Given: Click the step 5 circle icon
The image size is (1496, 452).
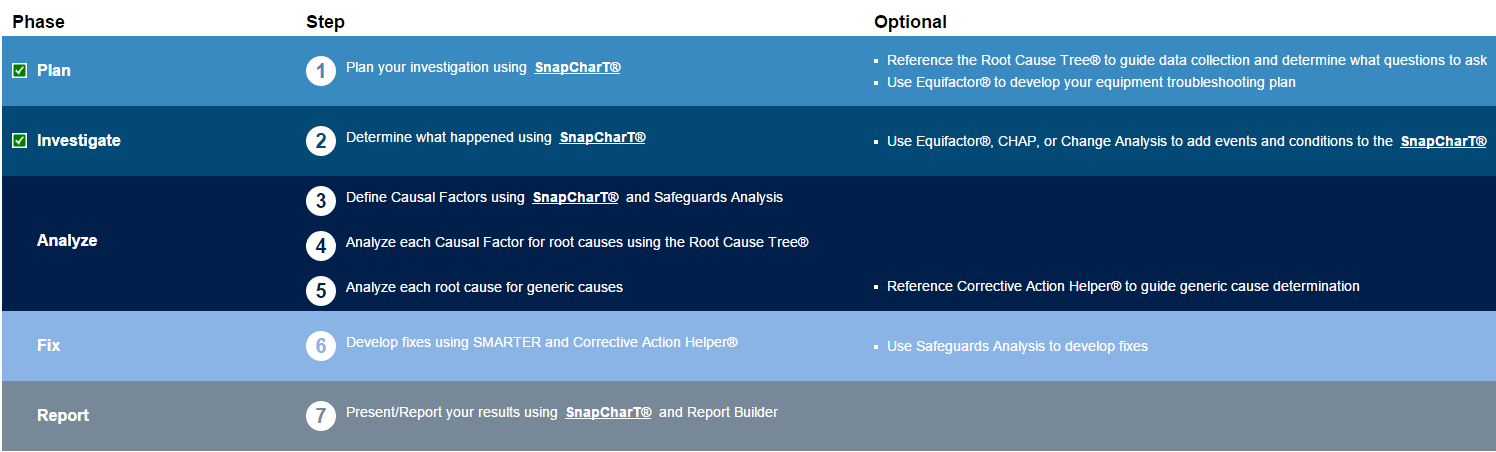Looking at the screenshot, I should point(321,291).
